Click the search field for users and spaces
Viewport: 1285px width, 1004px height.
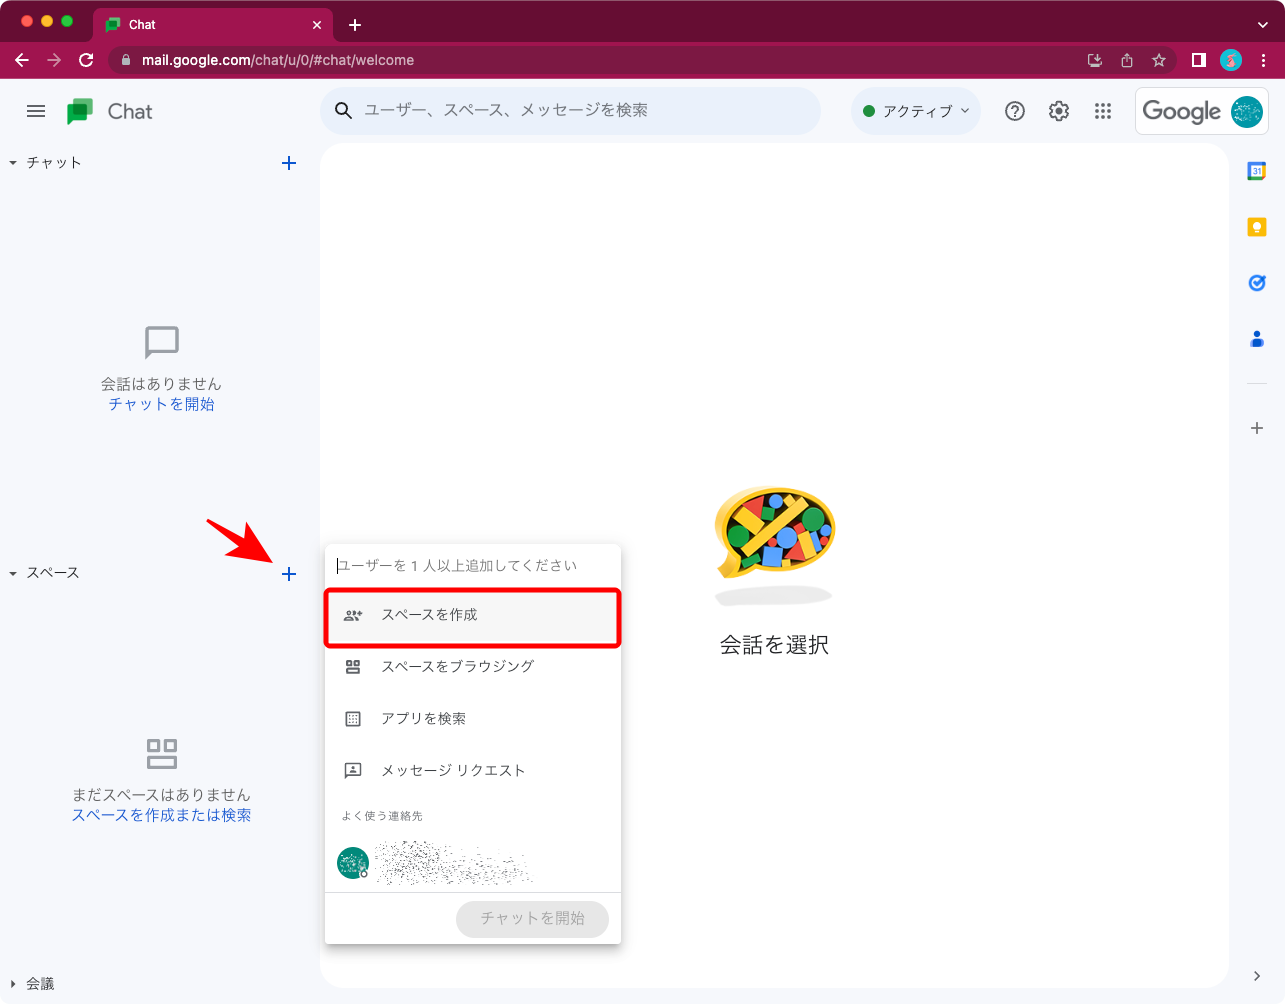coord(570,111)
